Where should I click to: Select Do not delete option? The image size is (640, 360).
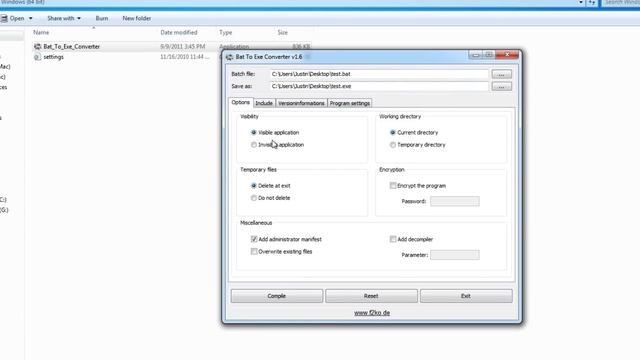pyautogui.click(x=254, y=198)
